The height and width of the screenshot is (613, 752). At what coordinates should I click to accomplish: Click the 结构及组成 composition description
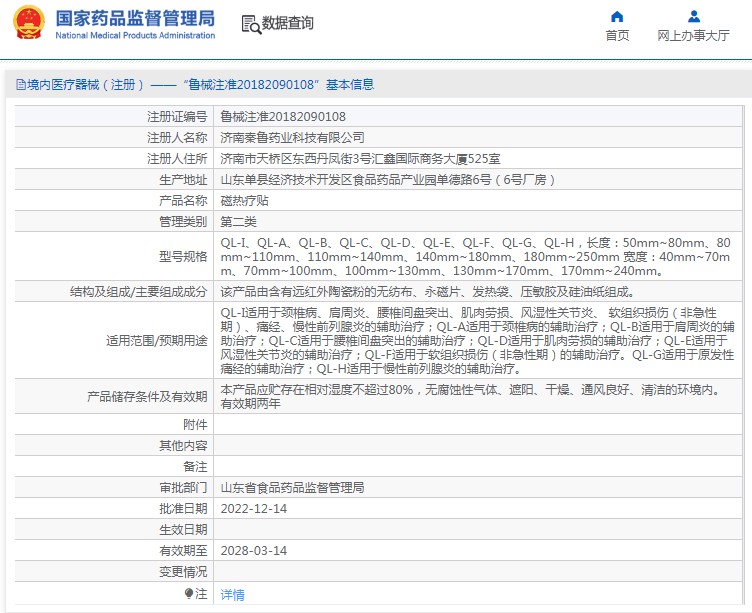point(428,292)
